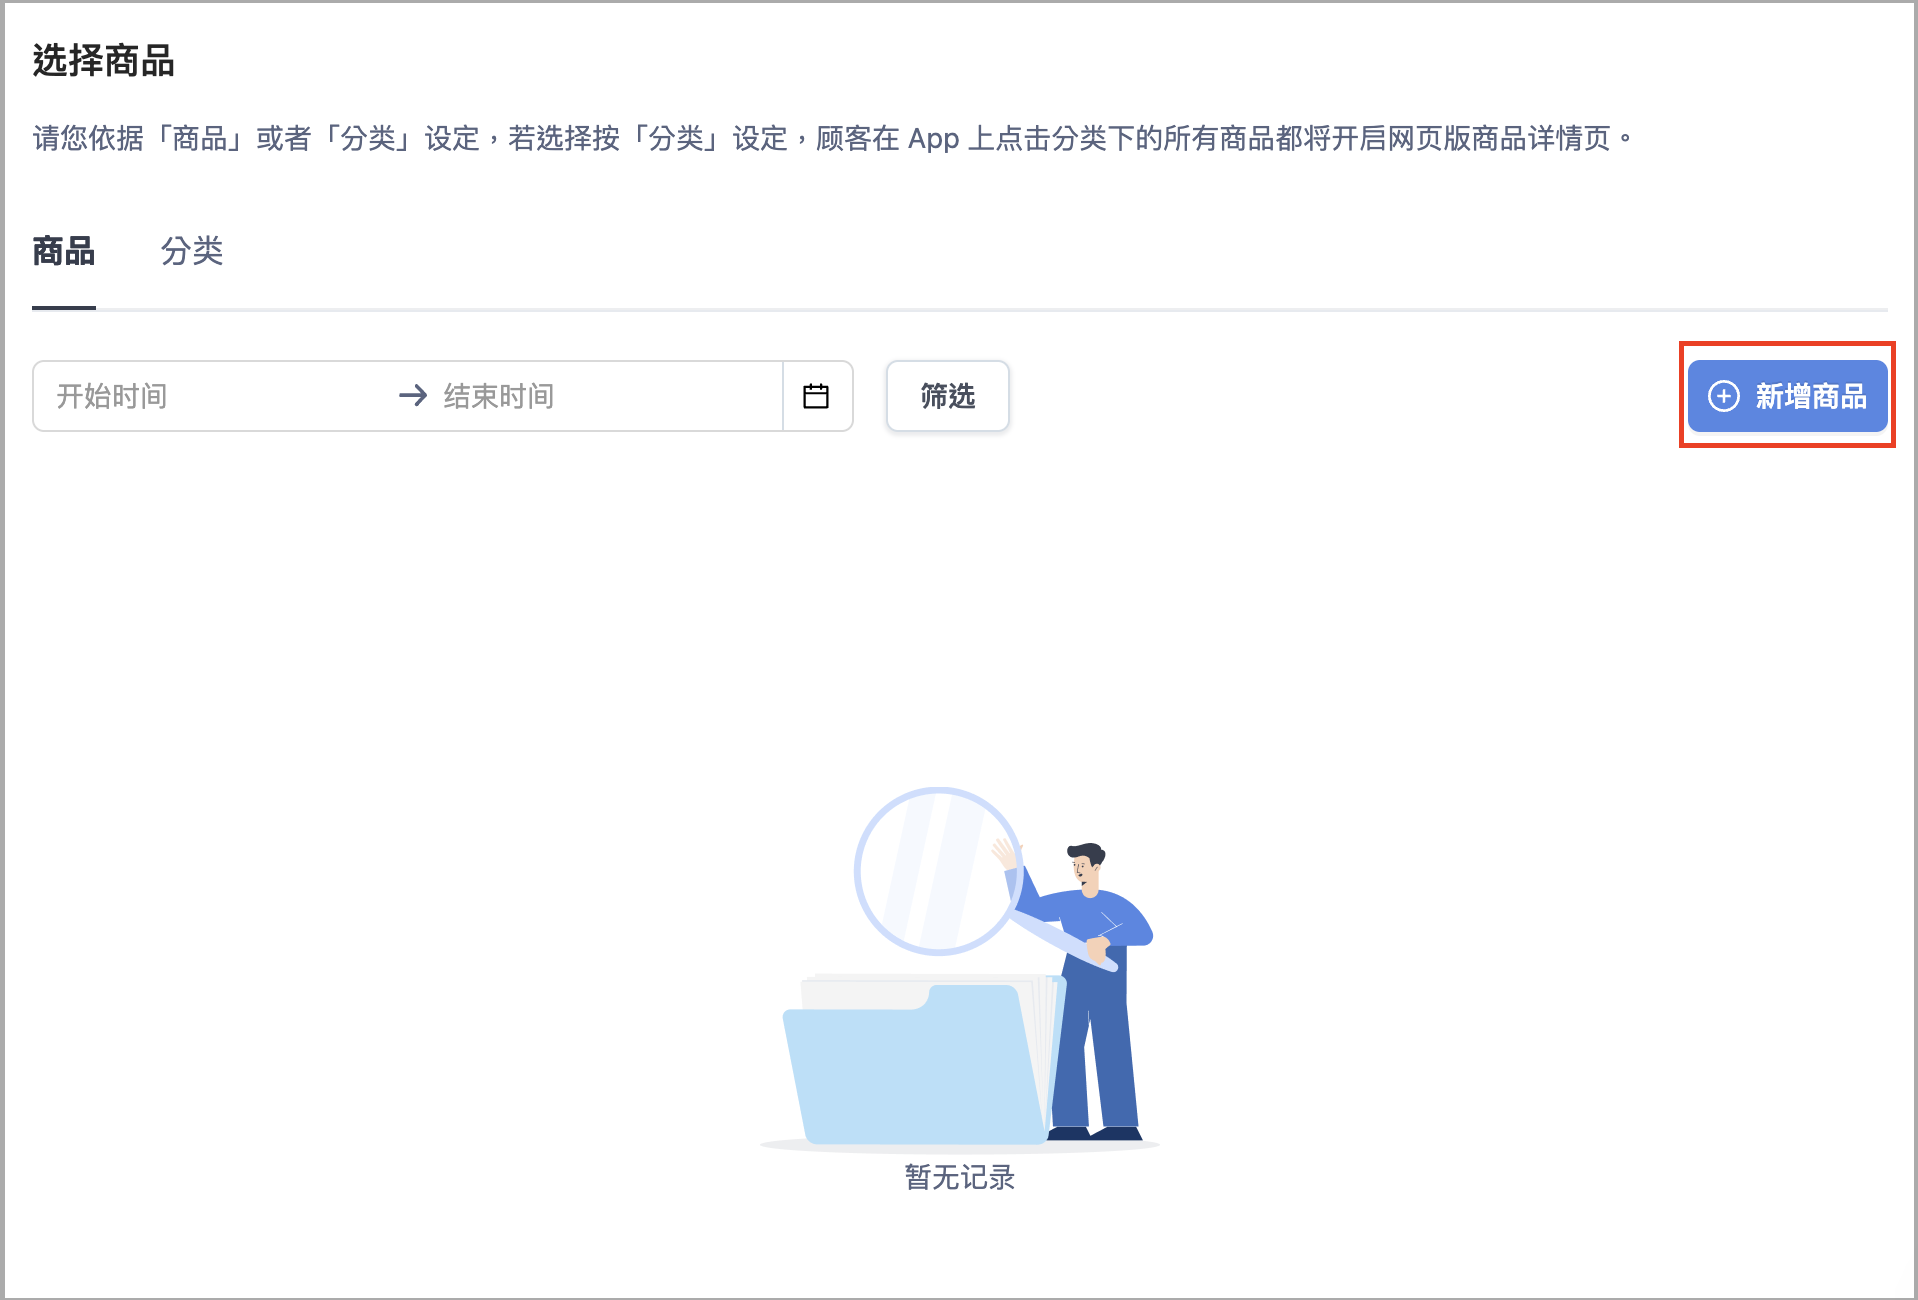Image resolution: width=1918 pixels, height=1300 pixels.
Task: Open the calendar date picker icon
Action: [x=816, y=396]
